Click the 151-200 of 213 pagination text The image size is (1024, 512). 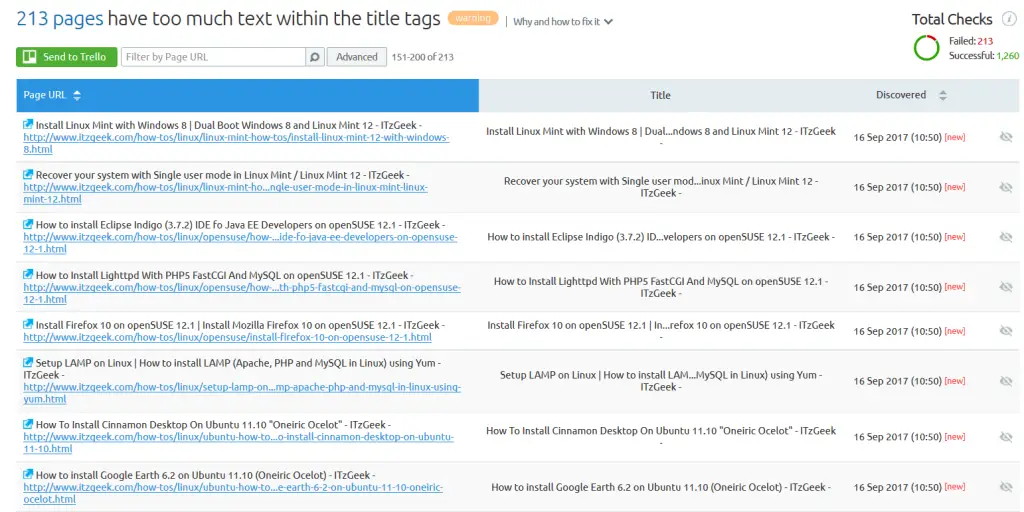coord(423,57)
